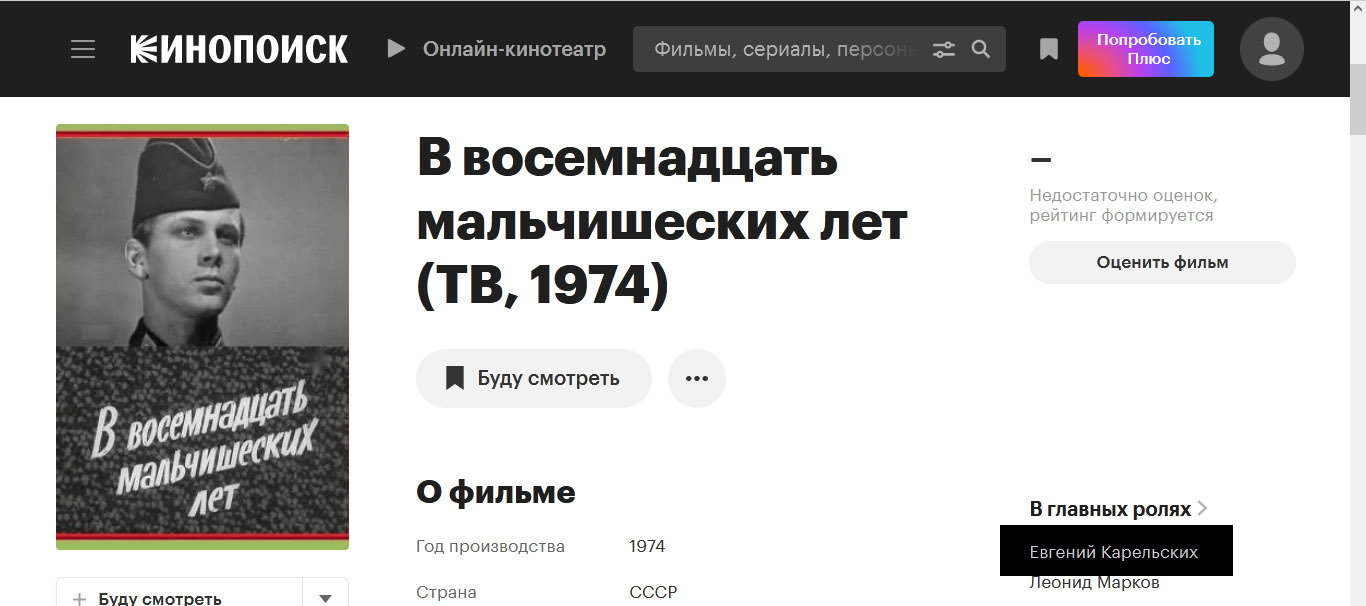Expand the dropdown arrow under the poster
This screenshot has width=1366, height=606.
325,597
